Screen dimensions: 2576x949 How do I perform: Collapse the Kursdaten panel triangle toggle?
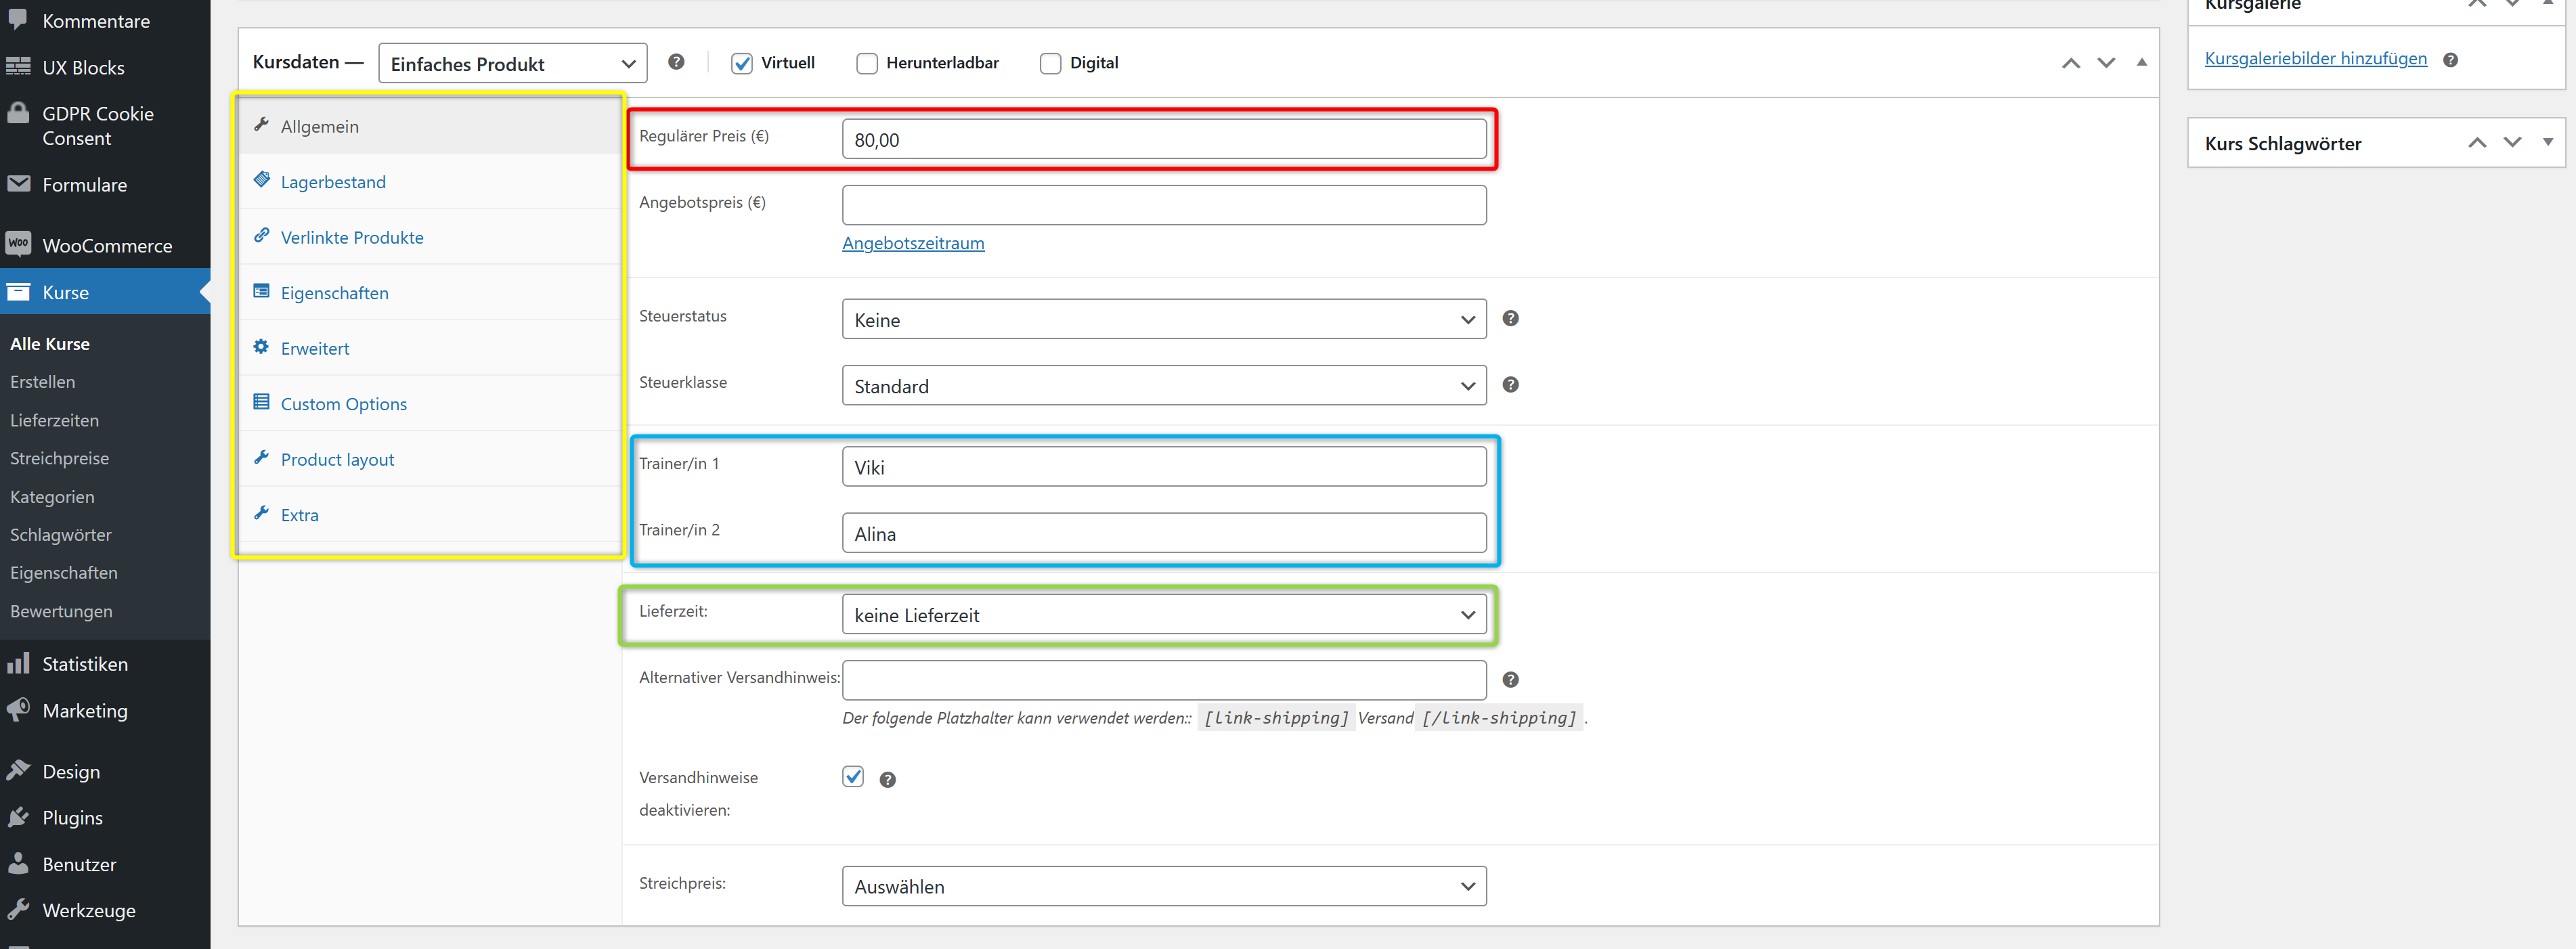click(2142, 62)
